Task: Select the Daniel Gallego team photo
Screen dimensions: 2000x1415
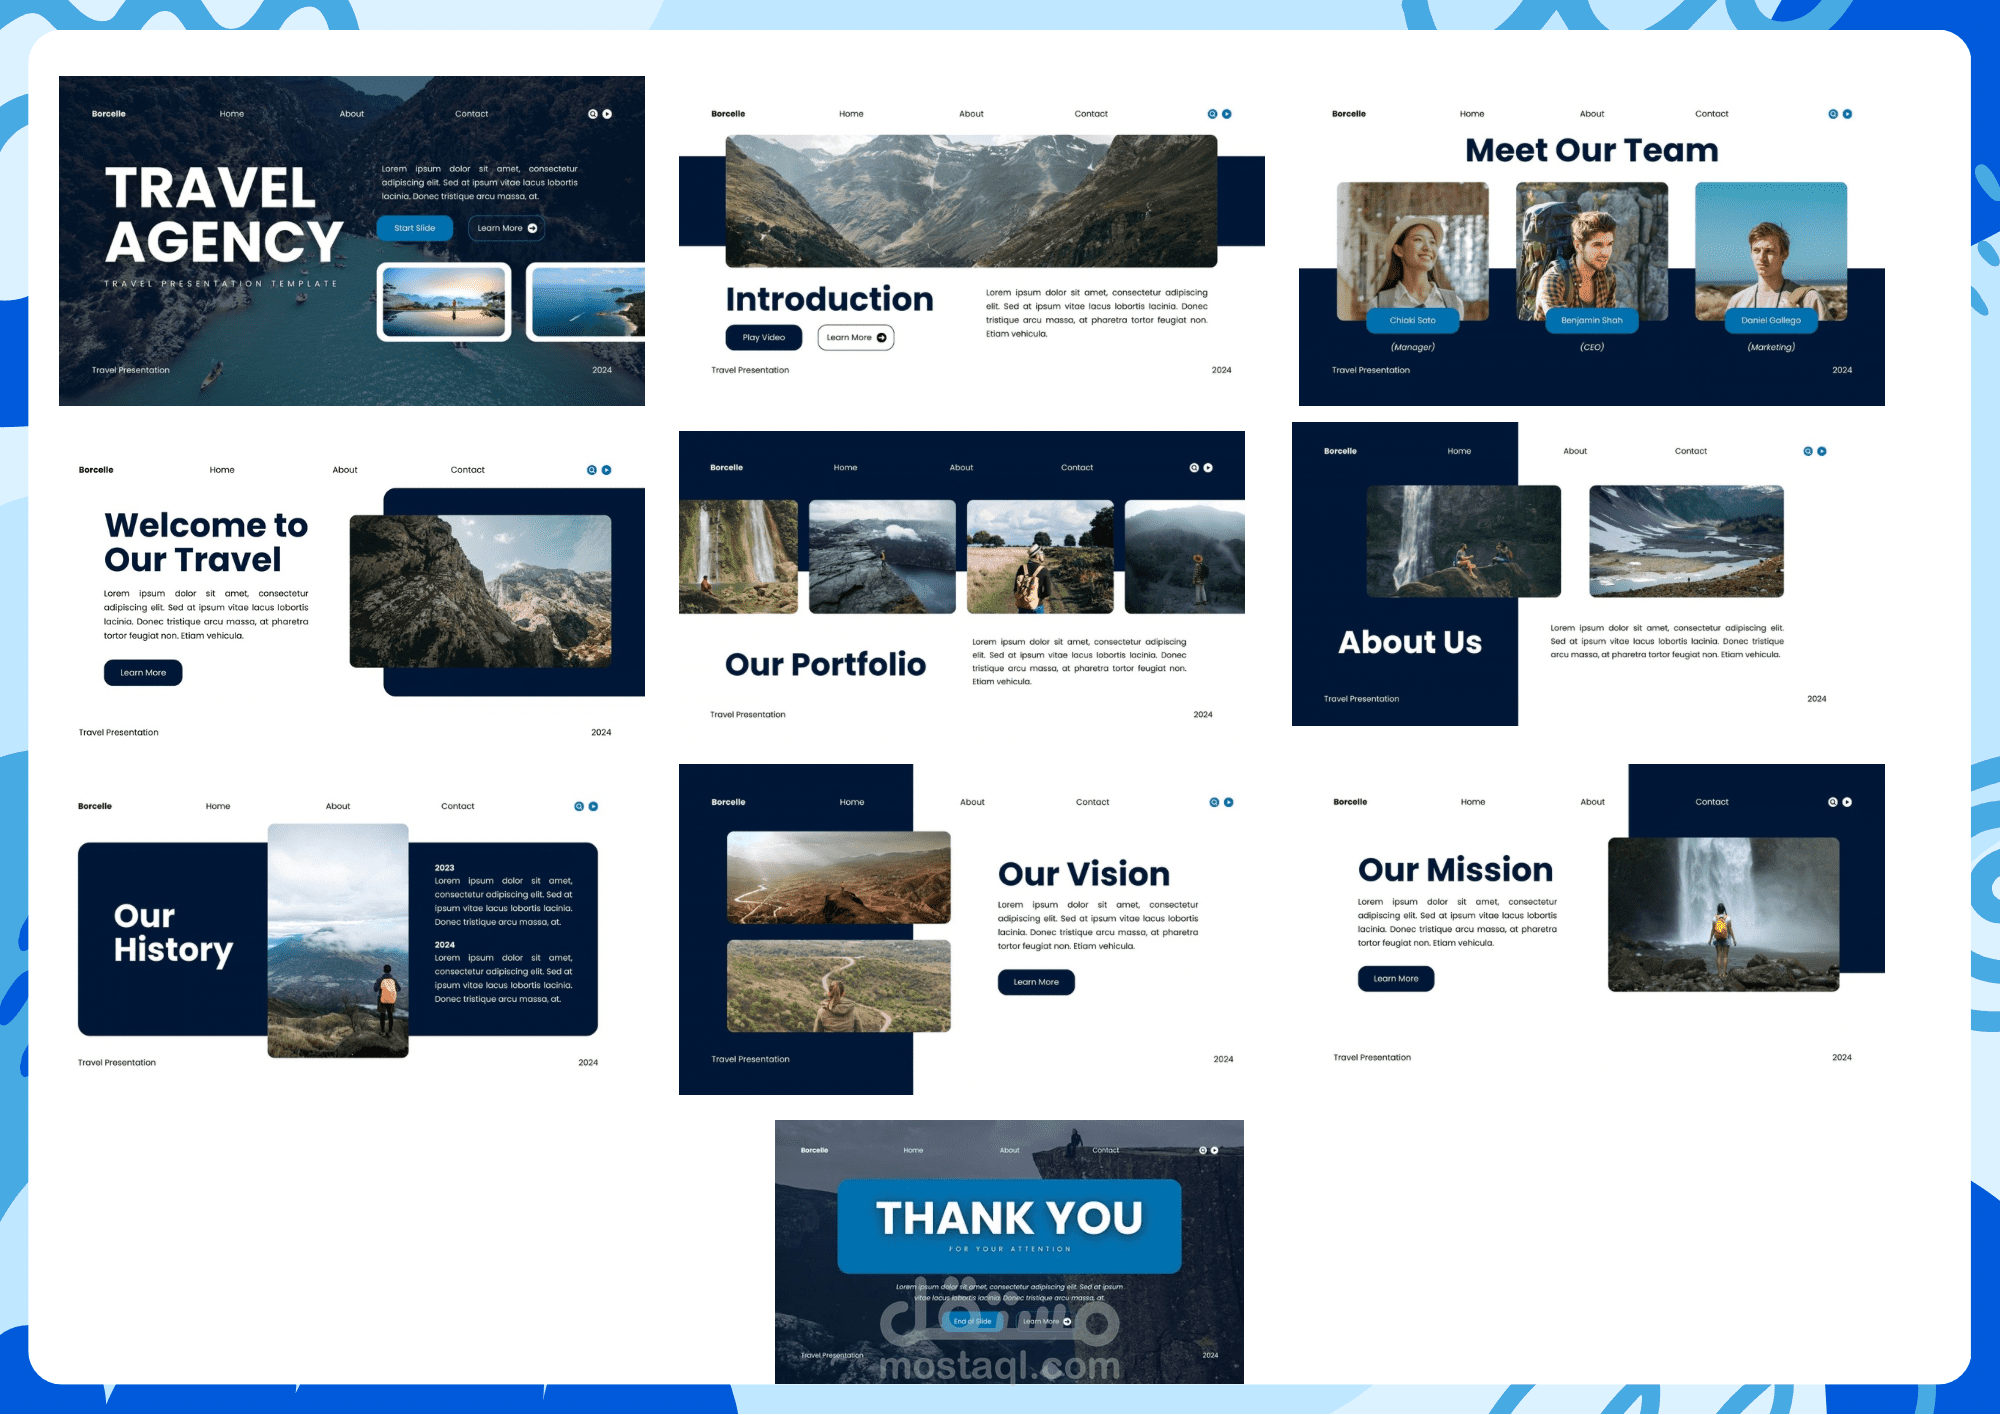Action: (x=1771, y=250)
